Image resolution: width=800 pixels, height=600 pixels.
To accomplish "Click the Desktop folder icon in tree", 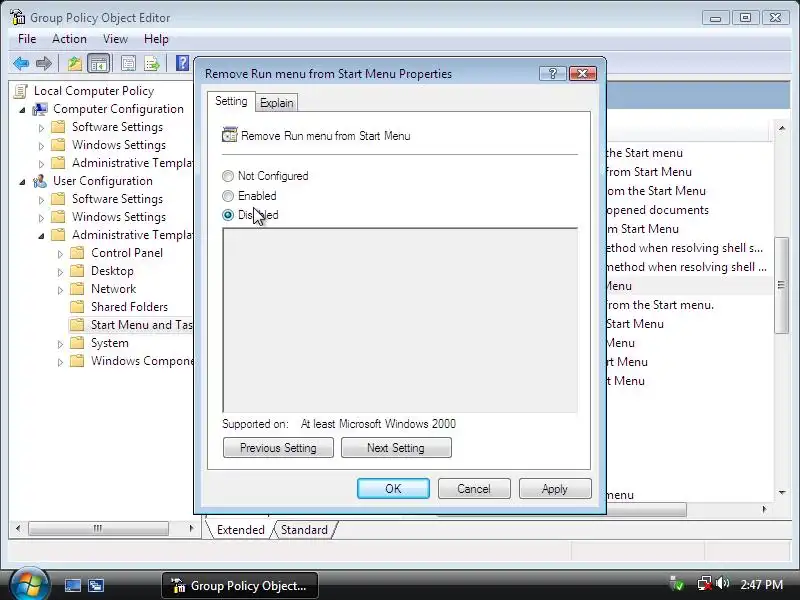I will (x=77, y=271).
